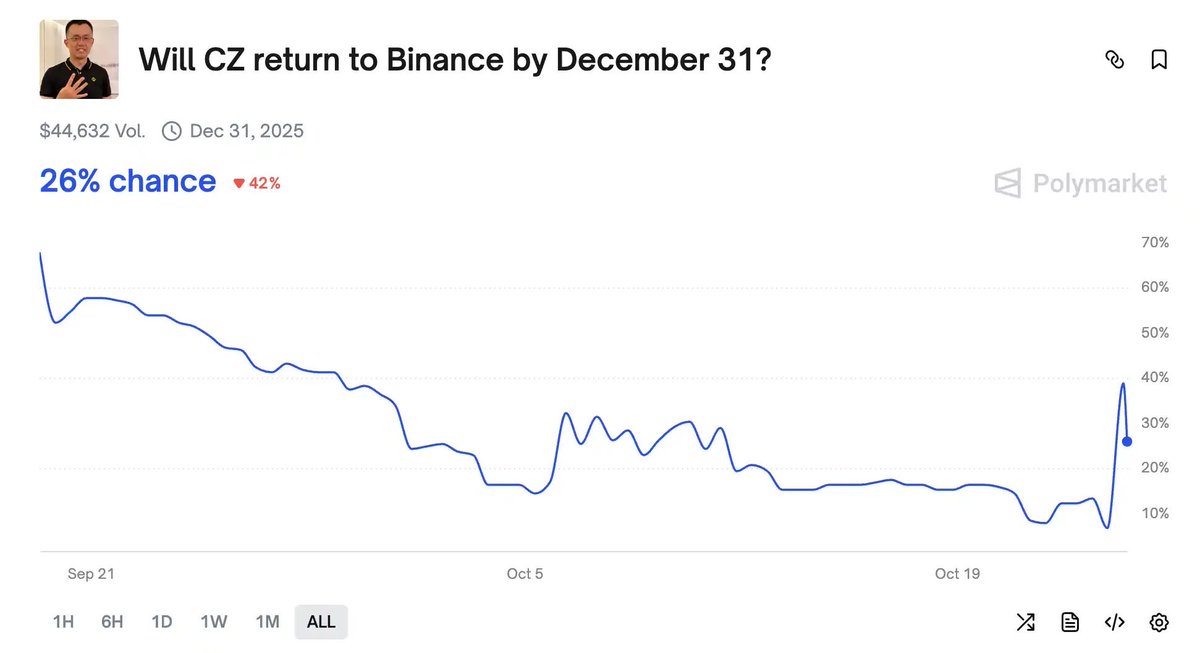Click the Polymarket logo watermark
The height and width of the screenshot is (653, 1200).
coord(1081,184)
